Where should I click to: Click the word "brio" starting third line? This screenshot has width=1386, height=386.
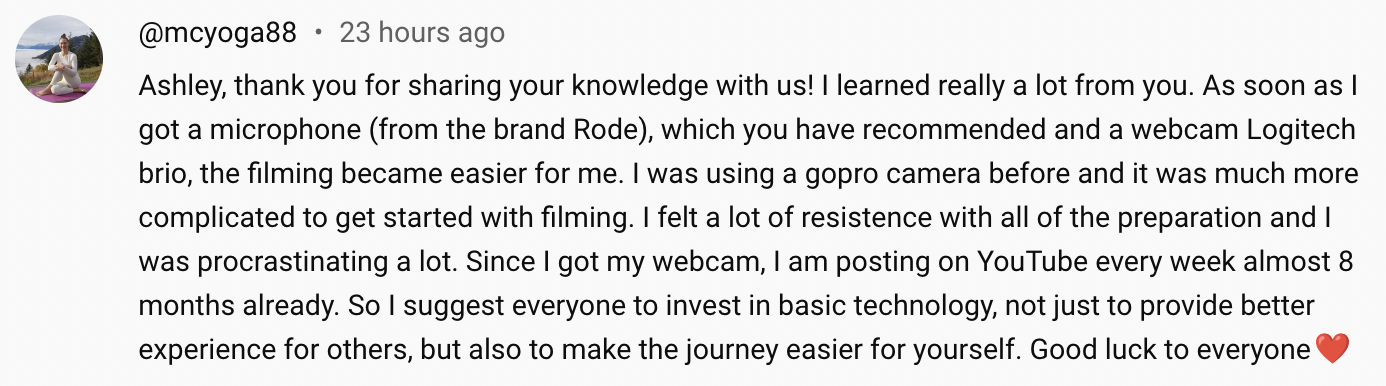[162, 174]
